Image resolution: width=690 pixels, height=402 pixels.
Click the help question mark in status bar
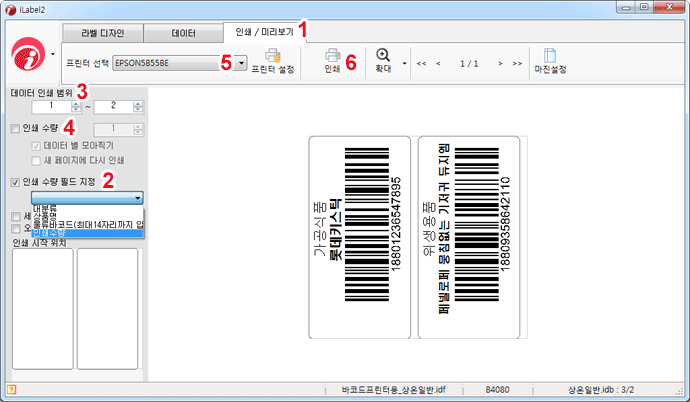coord(11,389)
